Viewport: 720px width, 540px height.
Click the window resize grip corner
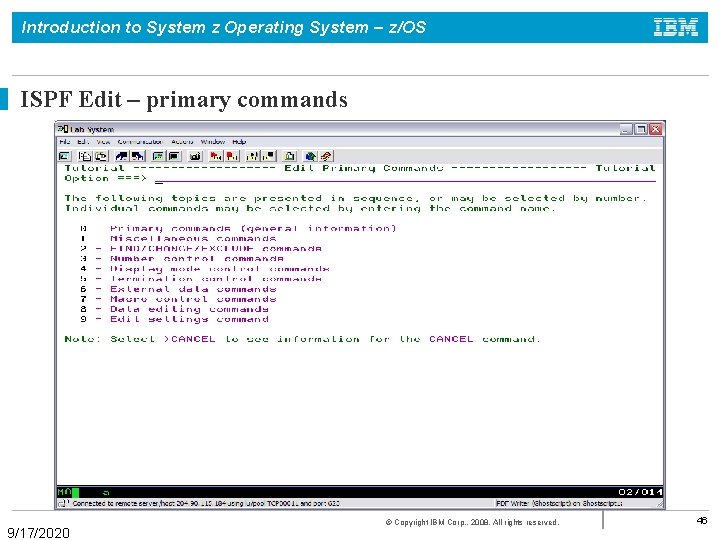660,504
